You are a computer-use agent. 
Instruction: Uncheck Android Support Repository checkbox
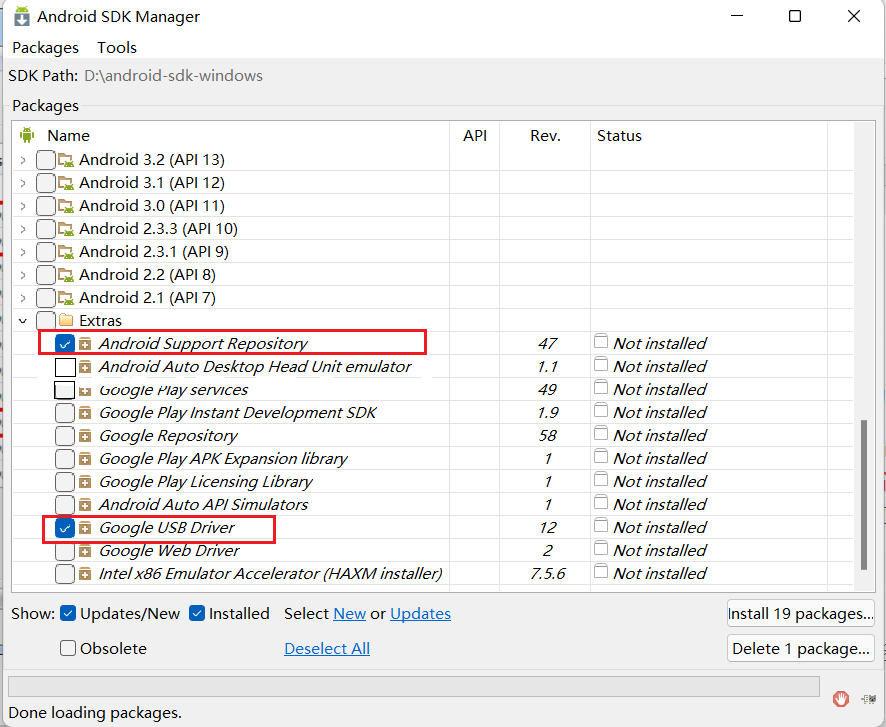point(64,343)
